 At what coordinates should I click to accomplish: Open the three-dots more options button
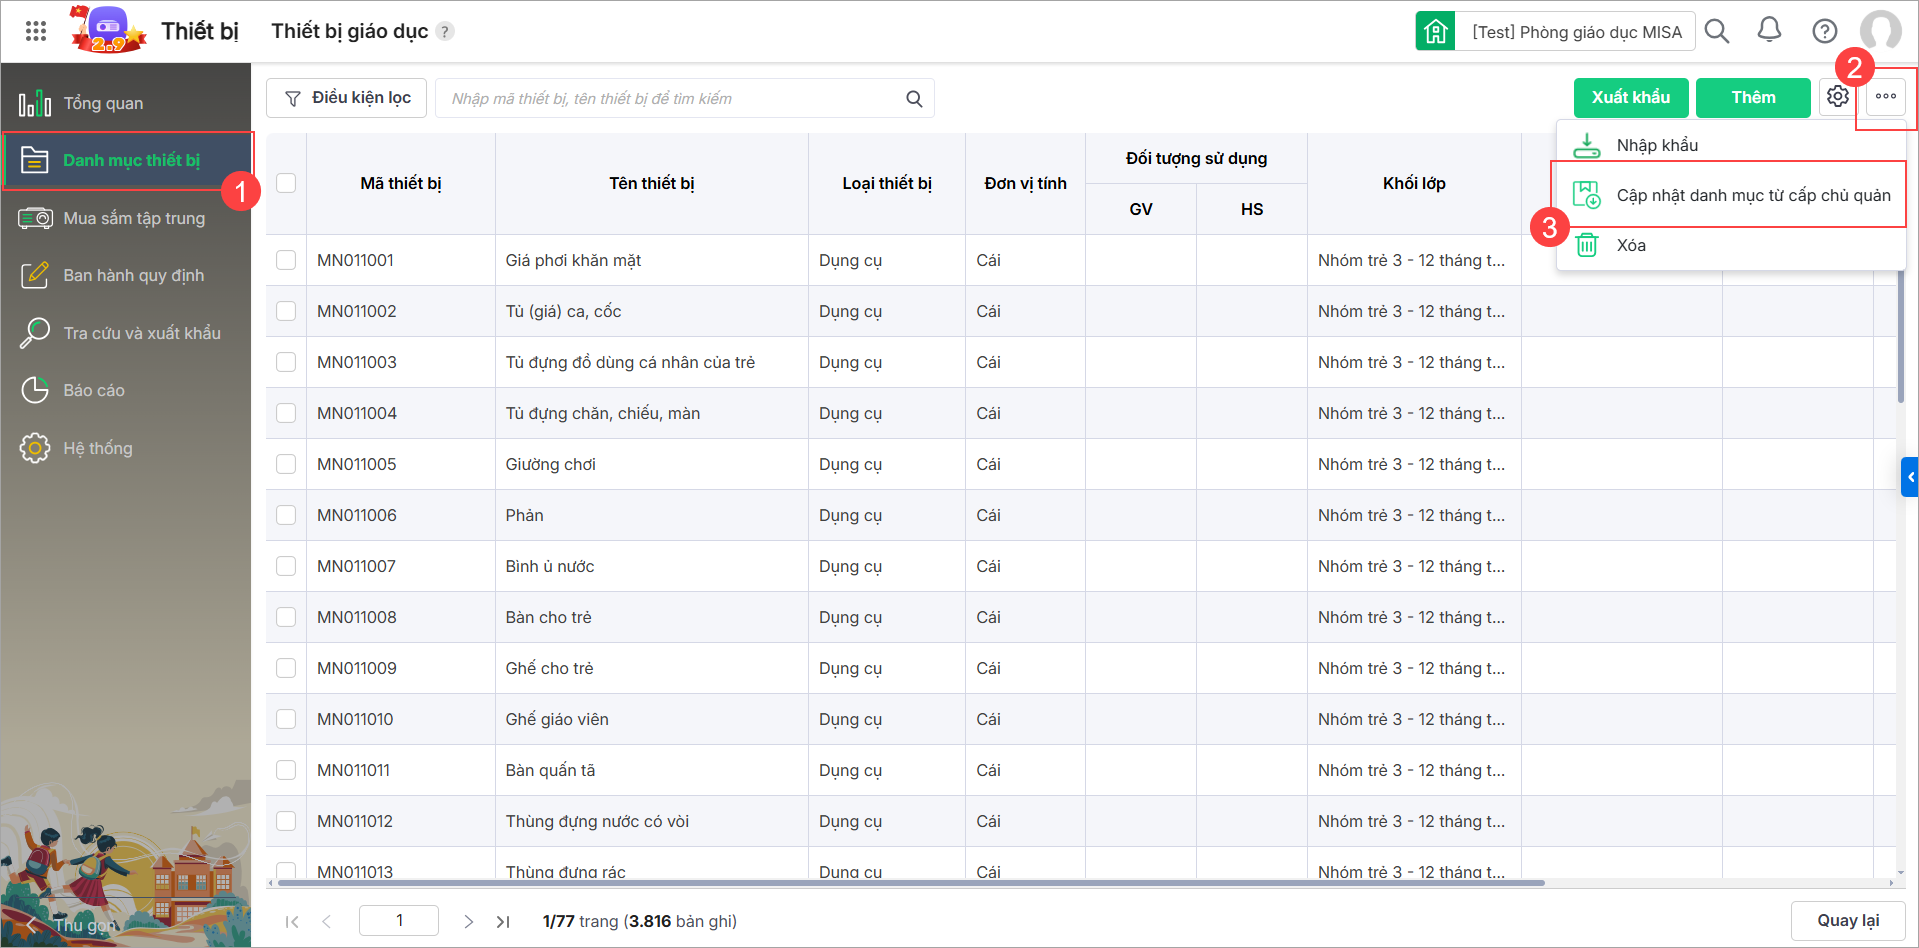click(x=1885, y=97)
